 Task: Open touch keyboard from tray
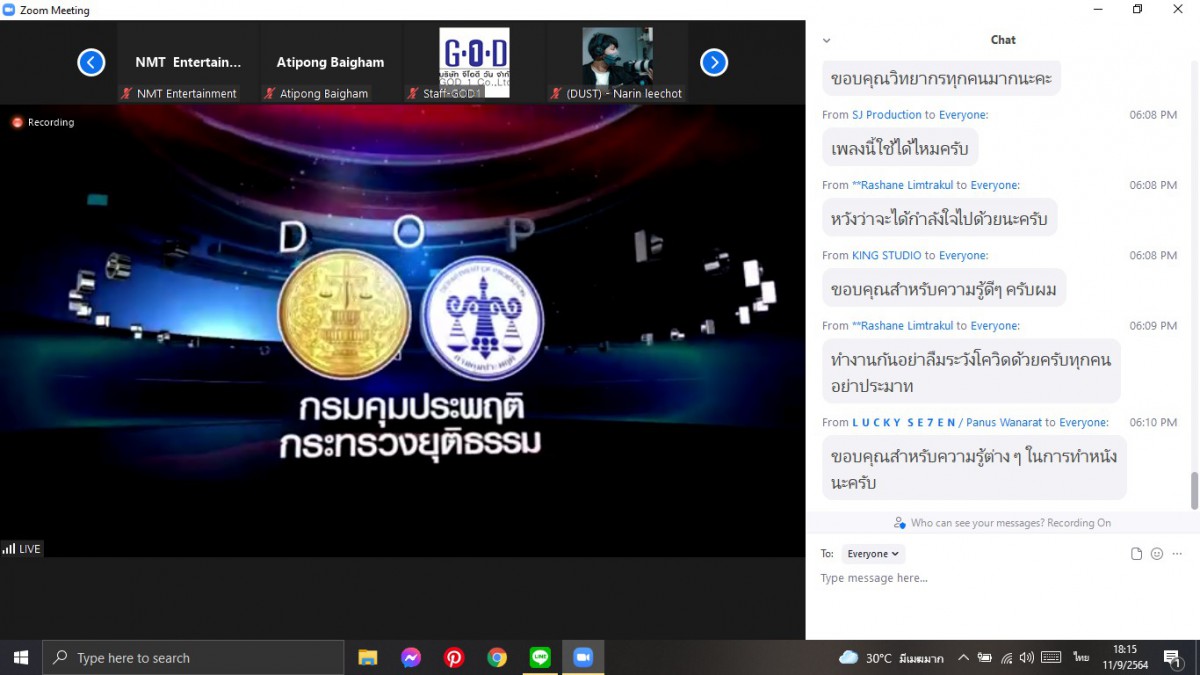[x=1051, y=658]
